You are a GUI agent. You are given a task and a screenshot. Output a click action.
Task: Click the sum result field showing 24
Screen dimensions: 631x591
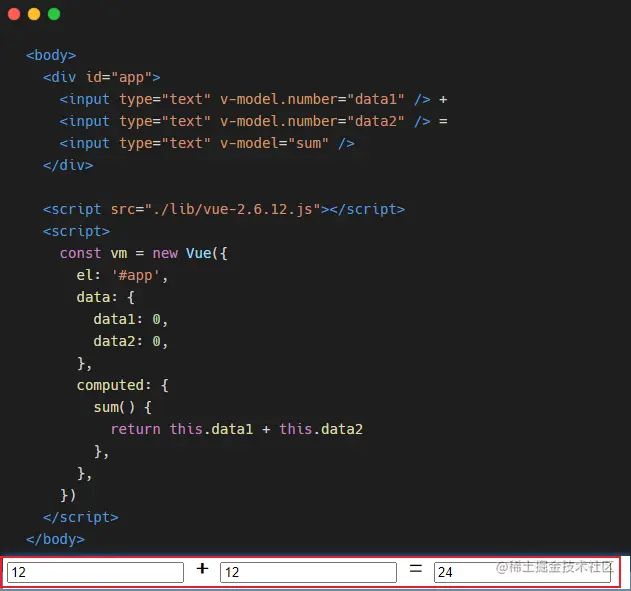[x=522, y=572]
